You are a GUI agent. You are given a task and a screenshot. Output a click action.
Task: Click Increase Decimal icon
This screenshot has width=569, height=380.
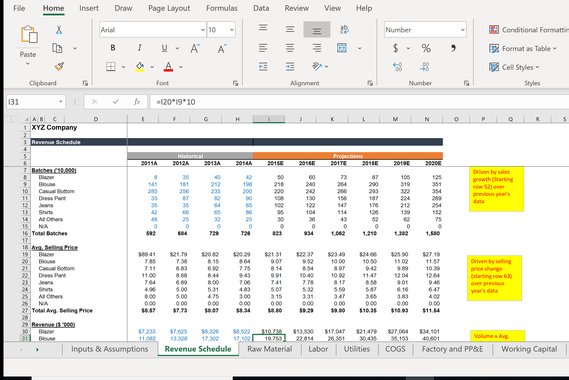[397, 66]
